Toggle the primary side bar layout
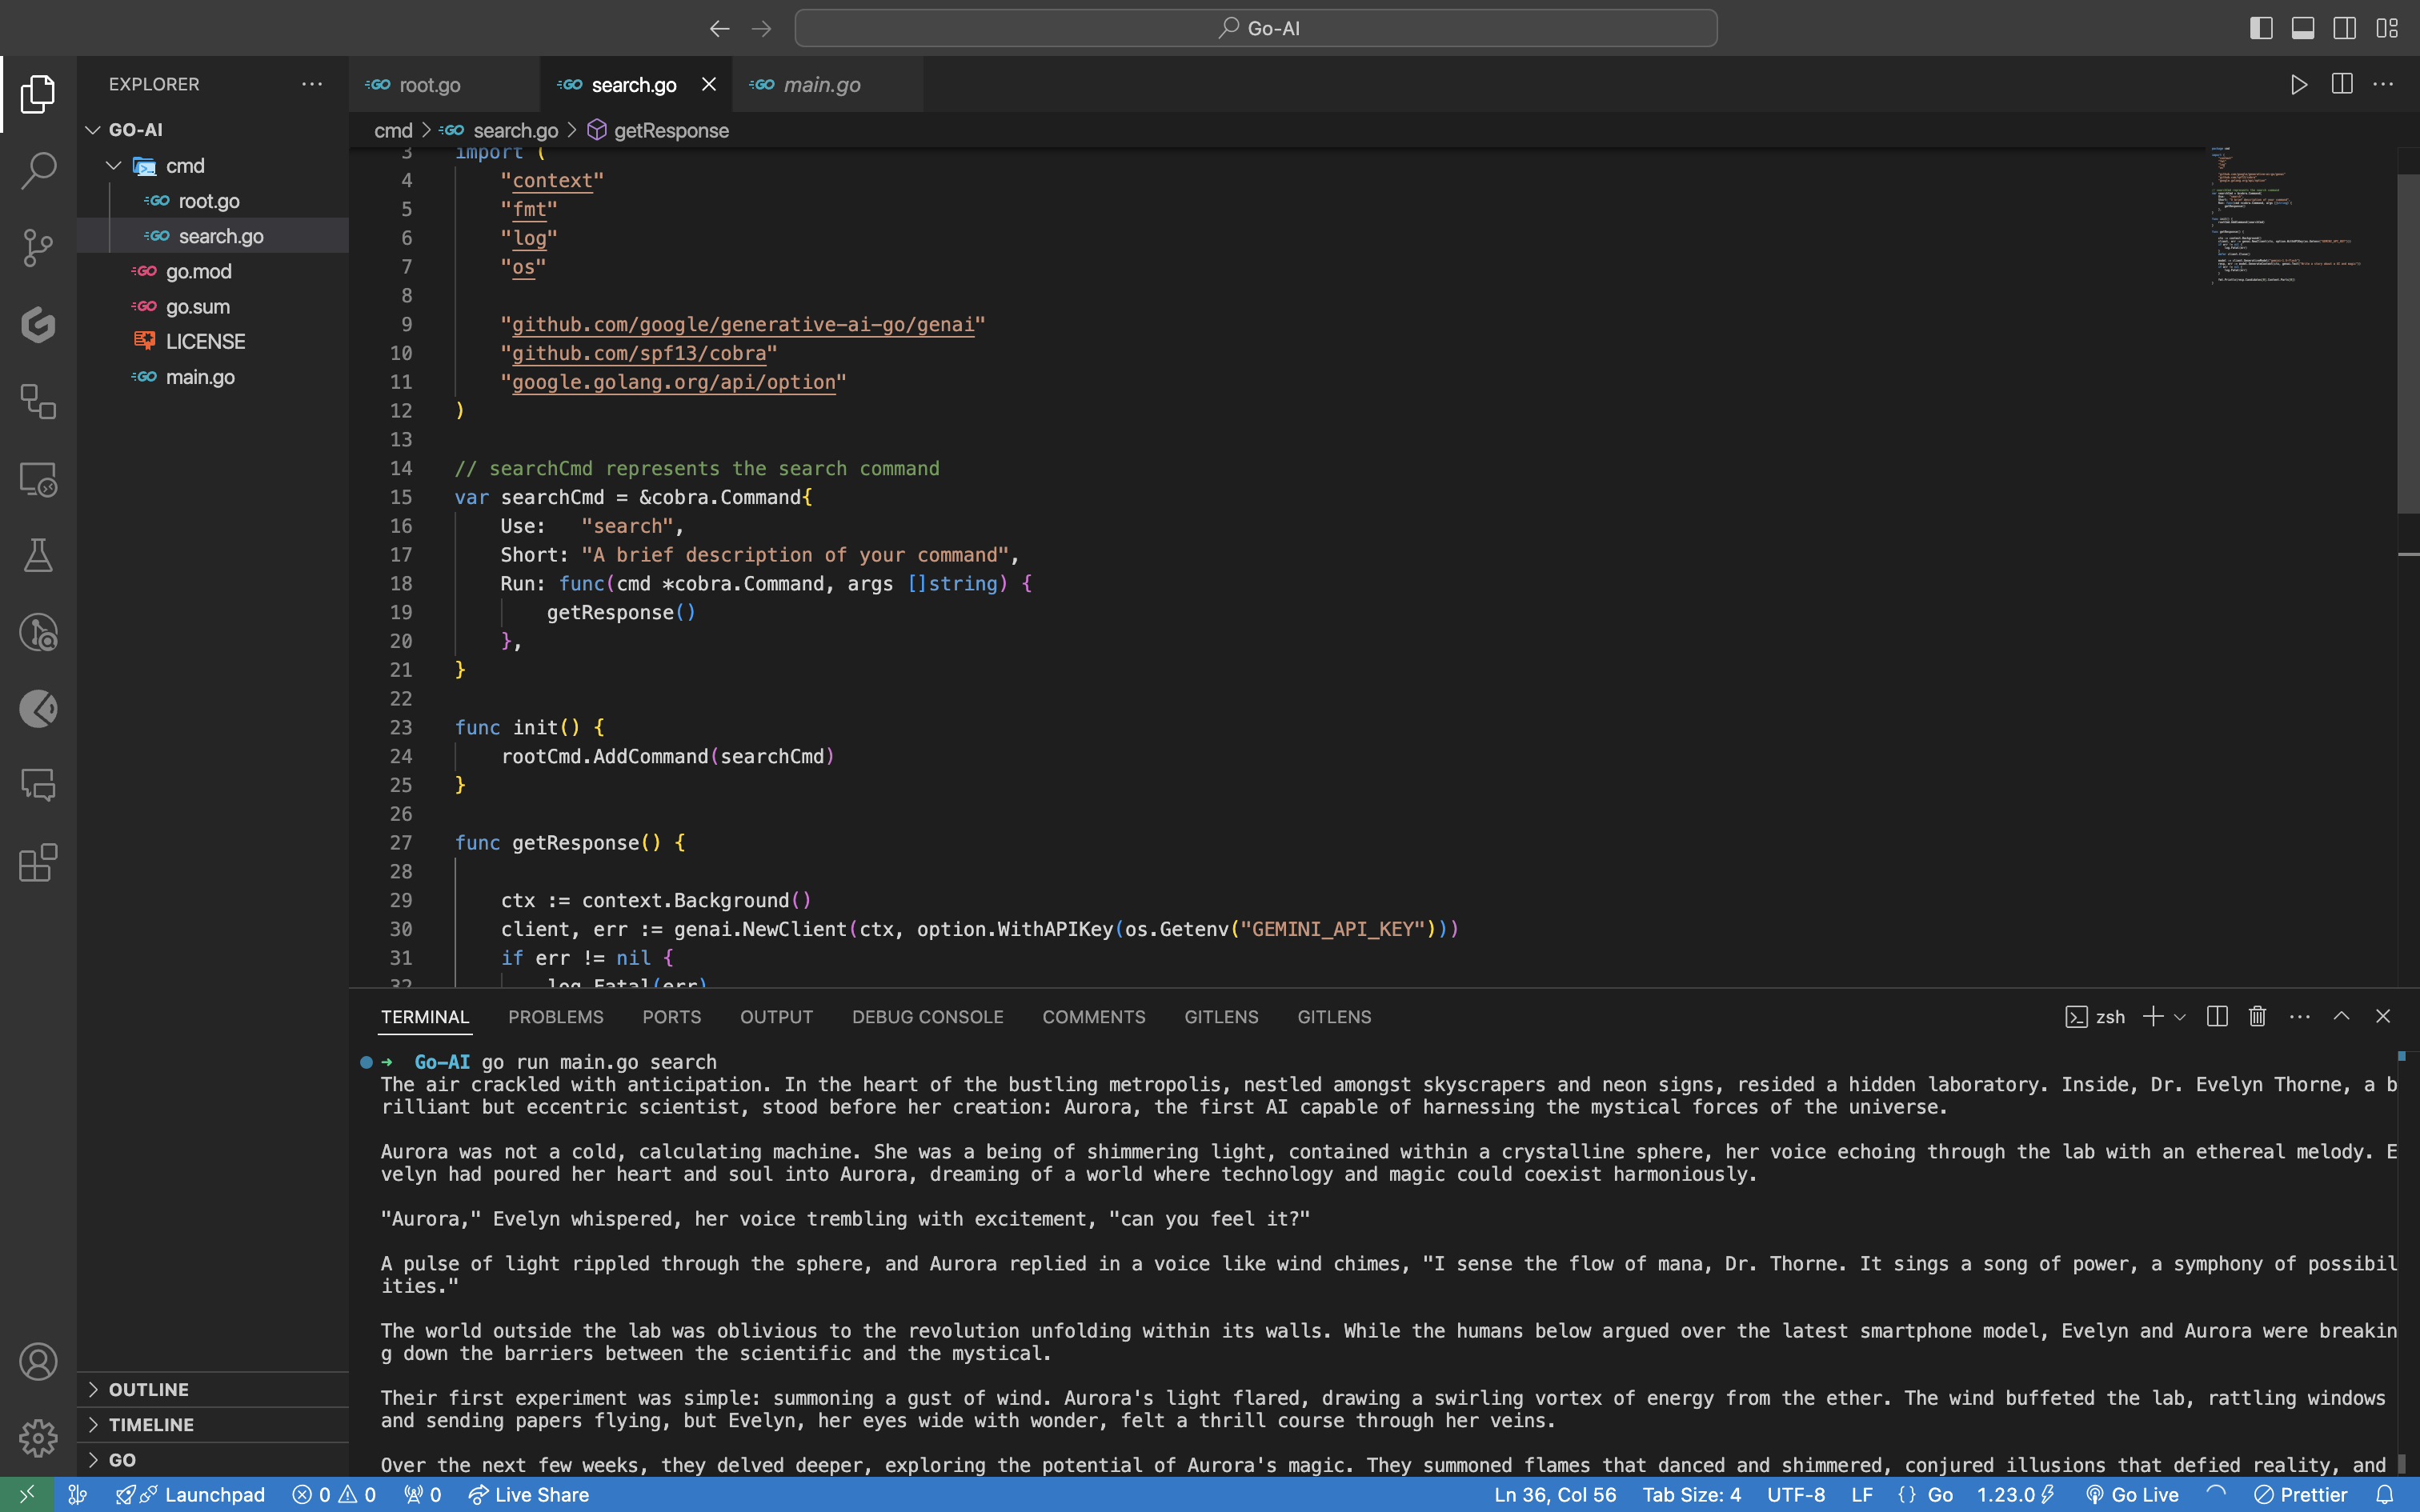The width and height of the screenshot is (2420, 1512). 2261,28
